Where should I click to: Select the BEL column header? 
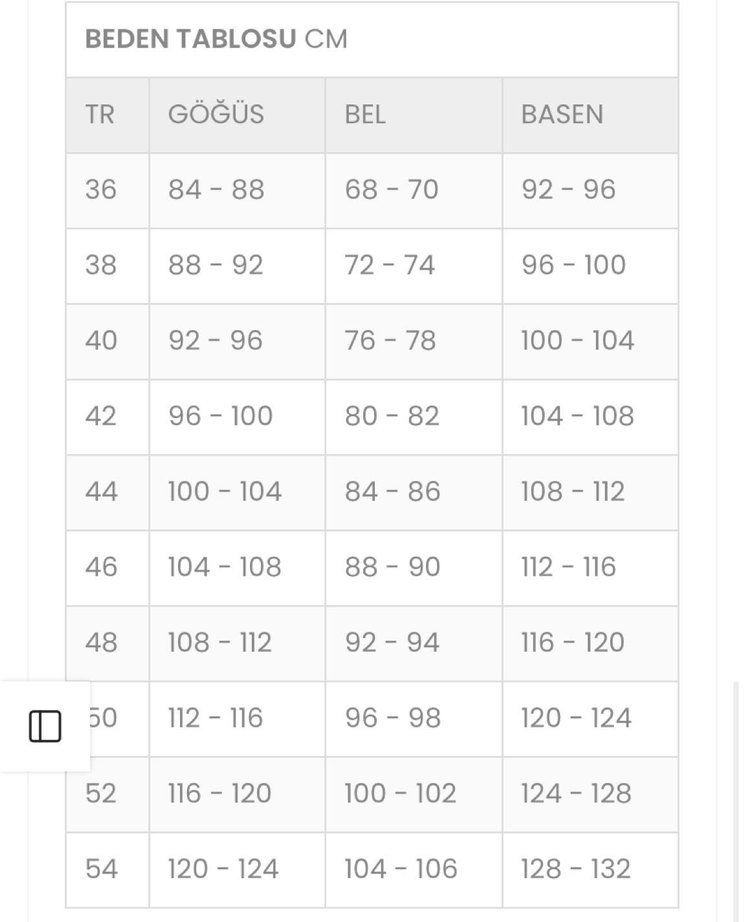[366, 114]
